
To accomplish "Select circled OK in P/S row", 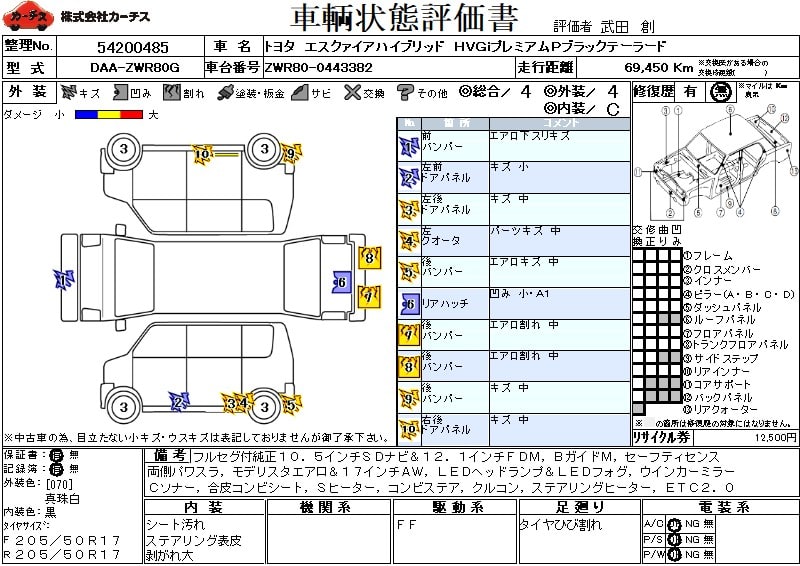I will tap(674, 539).
